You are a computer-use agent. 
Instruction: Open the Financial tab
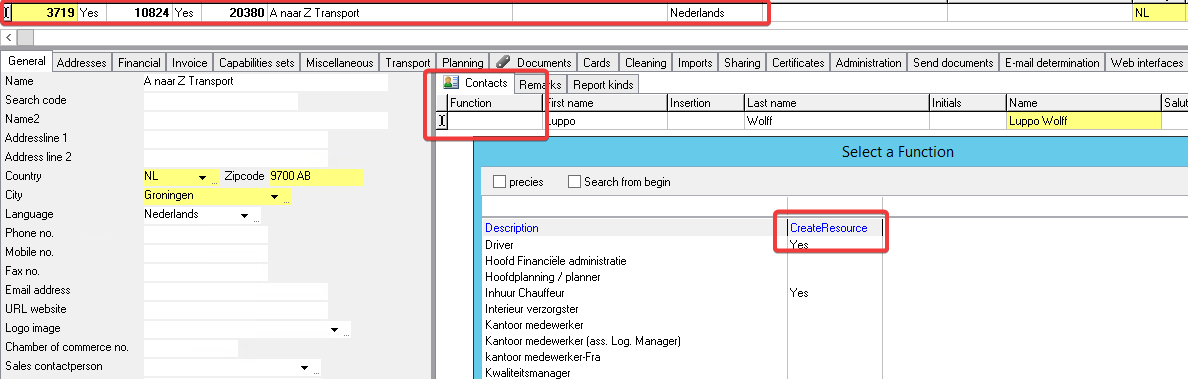tap(139, 63)
